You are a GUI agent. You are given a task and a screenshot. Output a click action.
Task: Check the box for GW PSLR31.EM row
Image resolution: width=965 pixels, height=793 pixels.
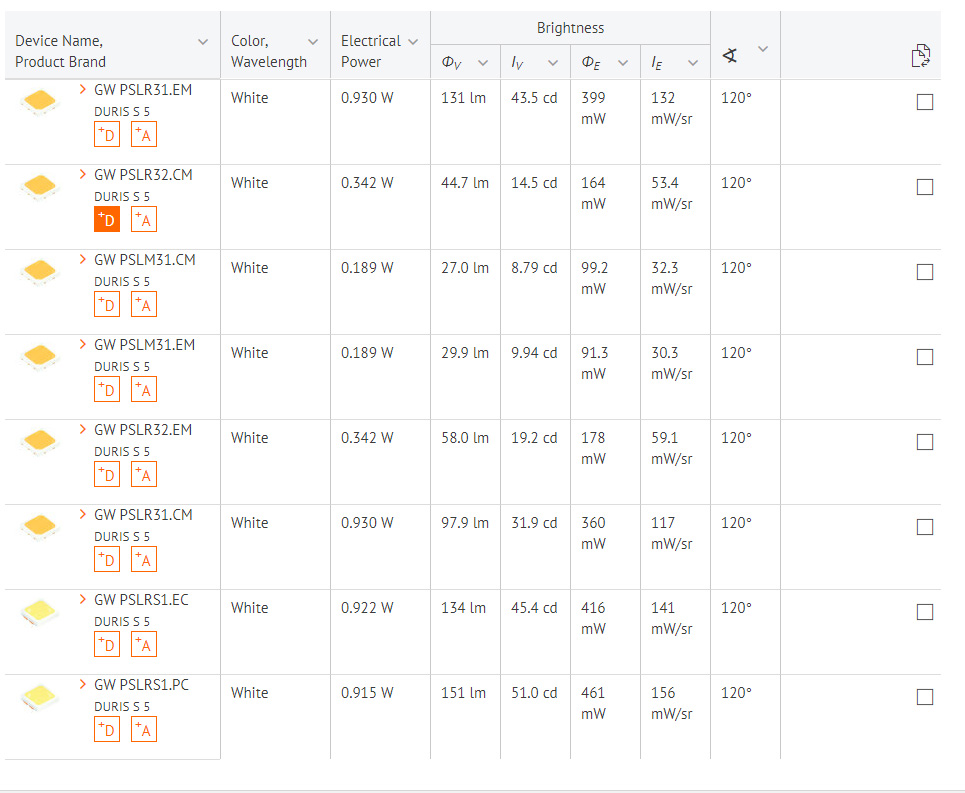click(x=925, y=102)
